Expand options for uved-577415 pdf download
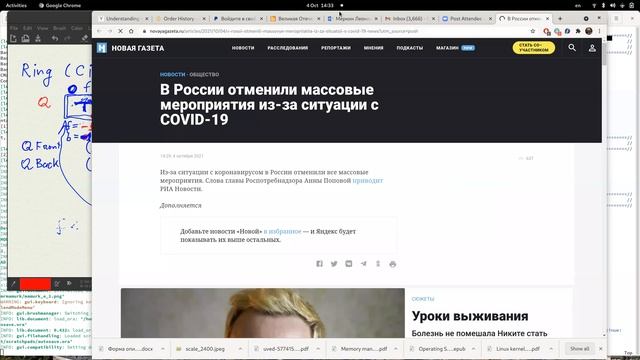 click(x=318, y=349)
